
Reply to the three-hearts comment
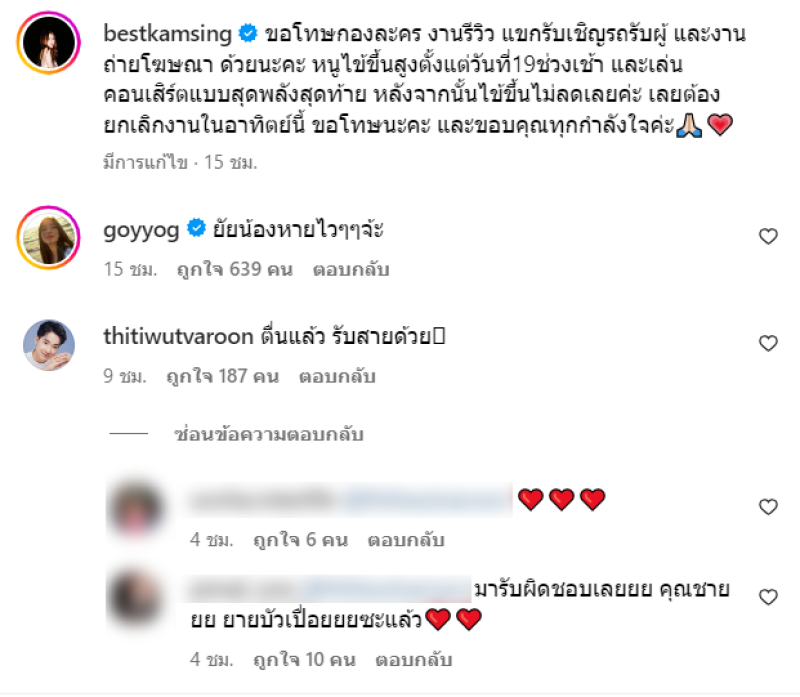point(406,539)
